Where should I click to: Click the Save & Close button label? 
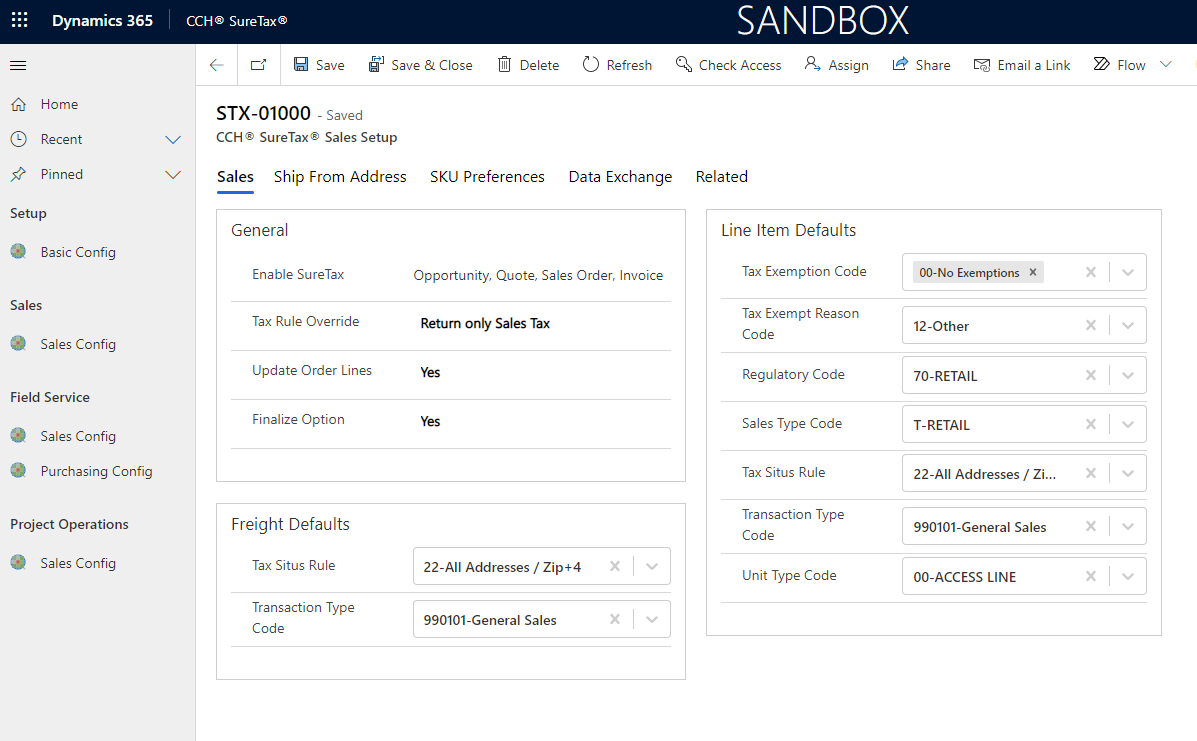coord(432,66)
